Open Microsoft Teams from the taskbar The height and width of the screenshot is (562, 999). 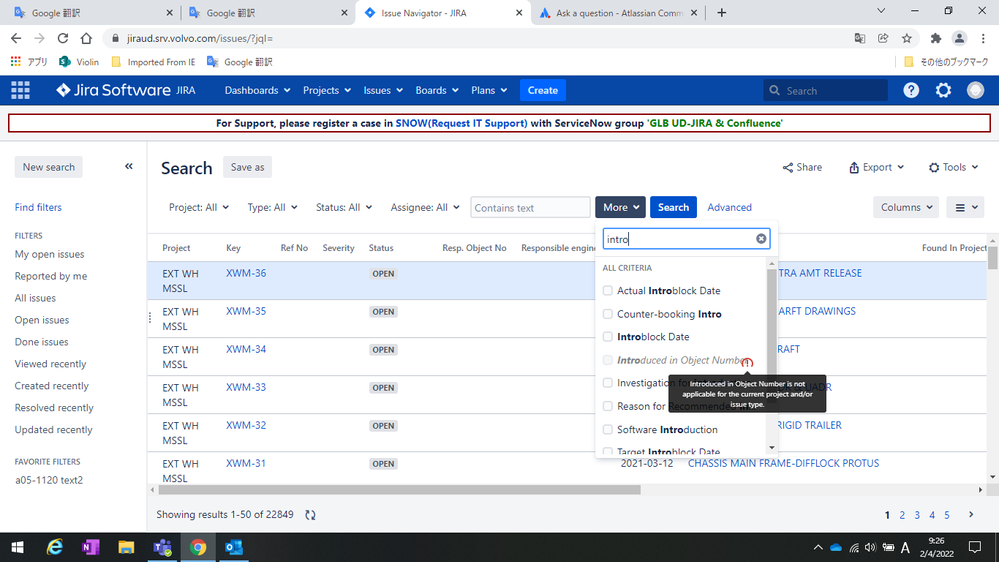(162, 547)
